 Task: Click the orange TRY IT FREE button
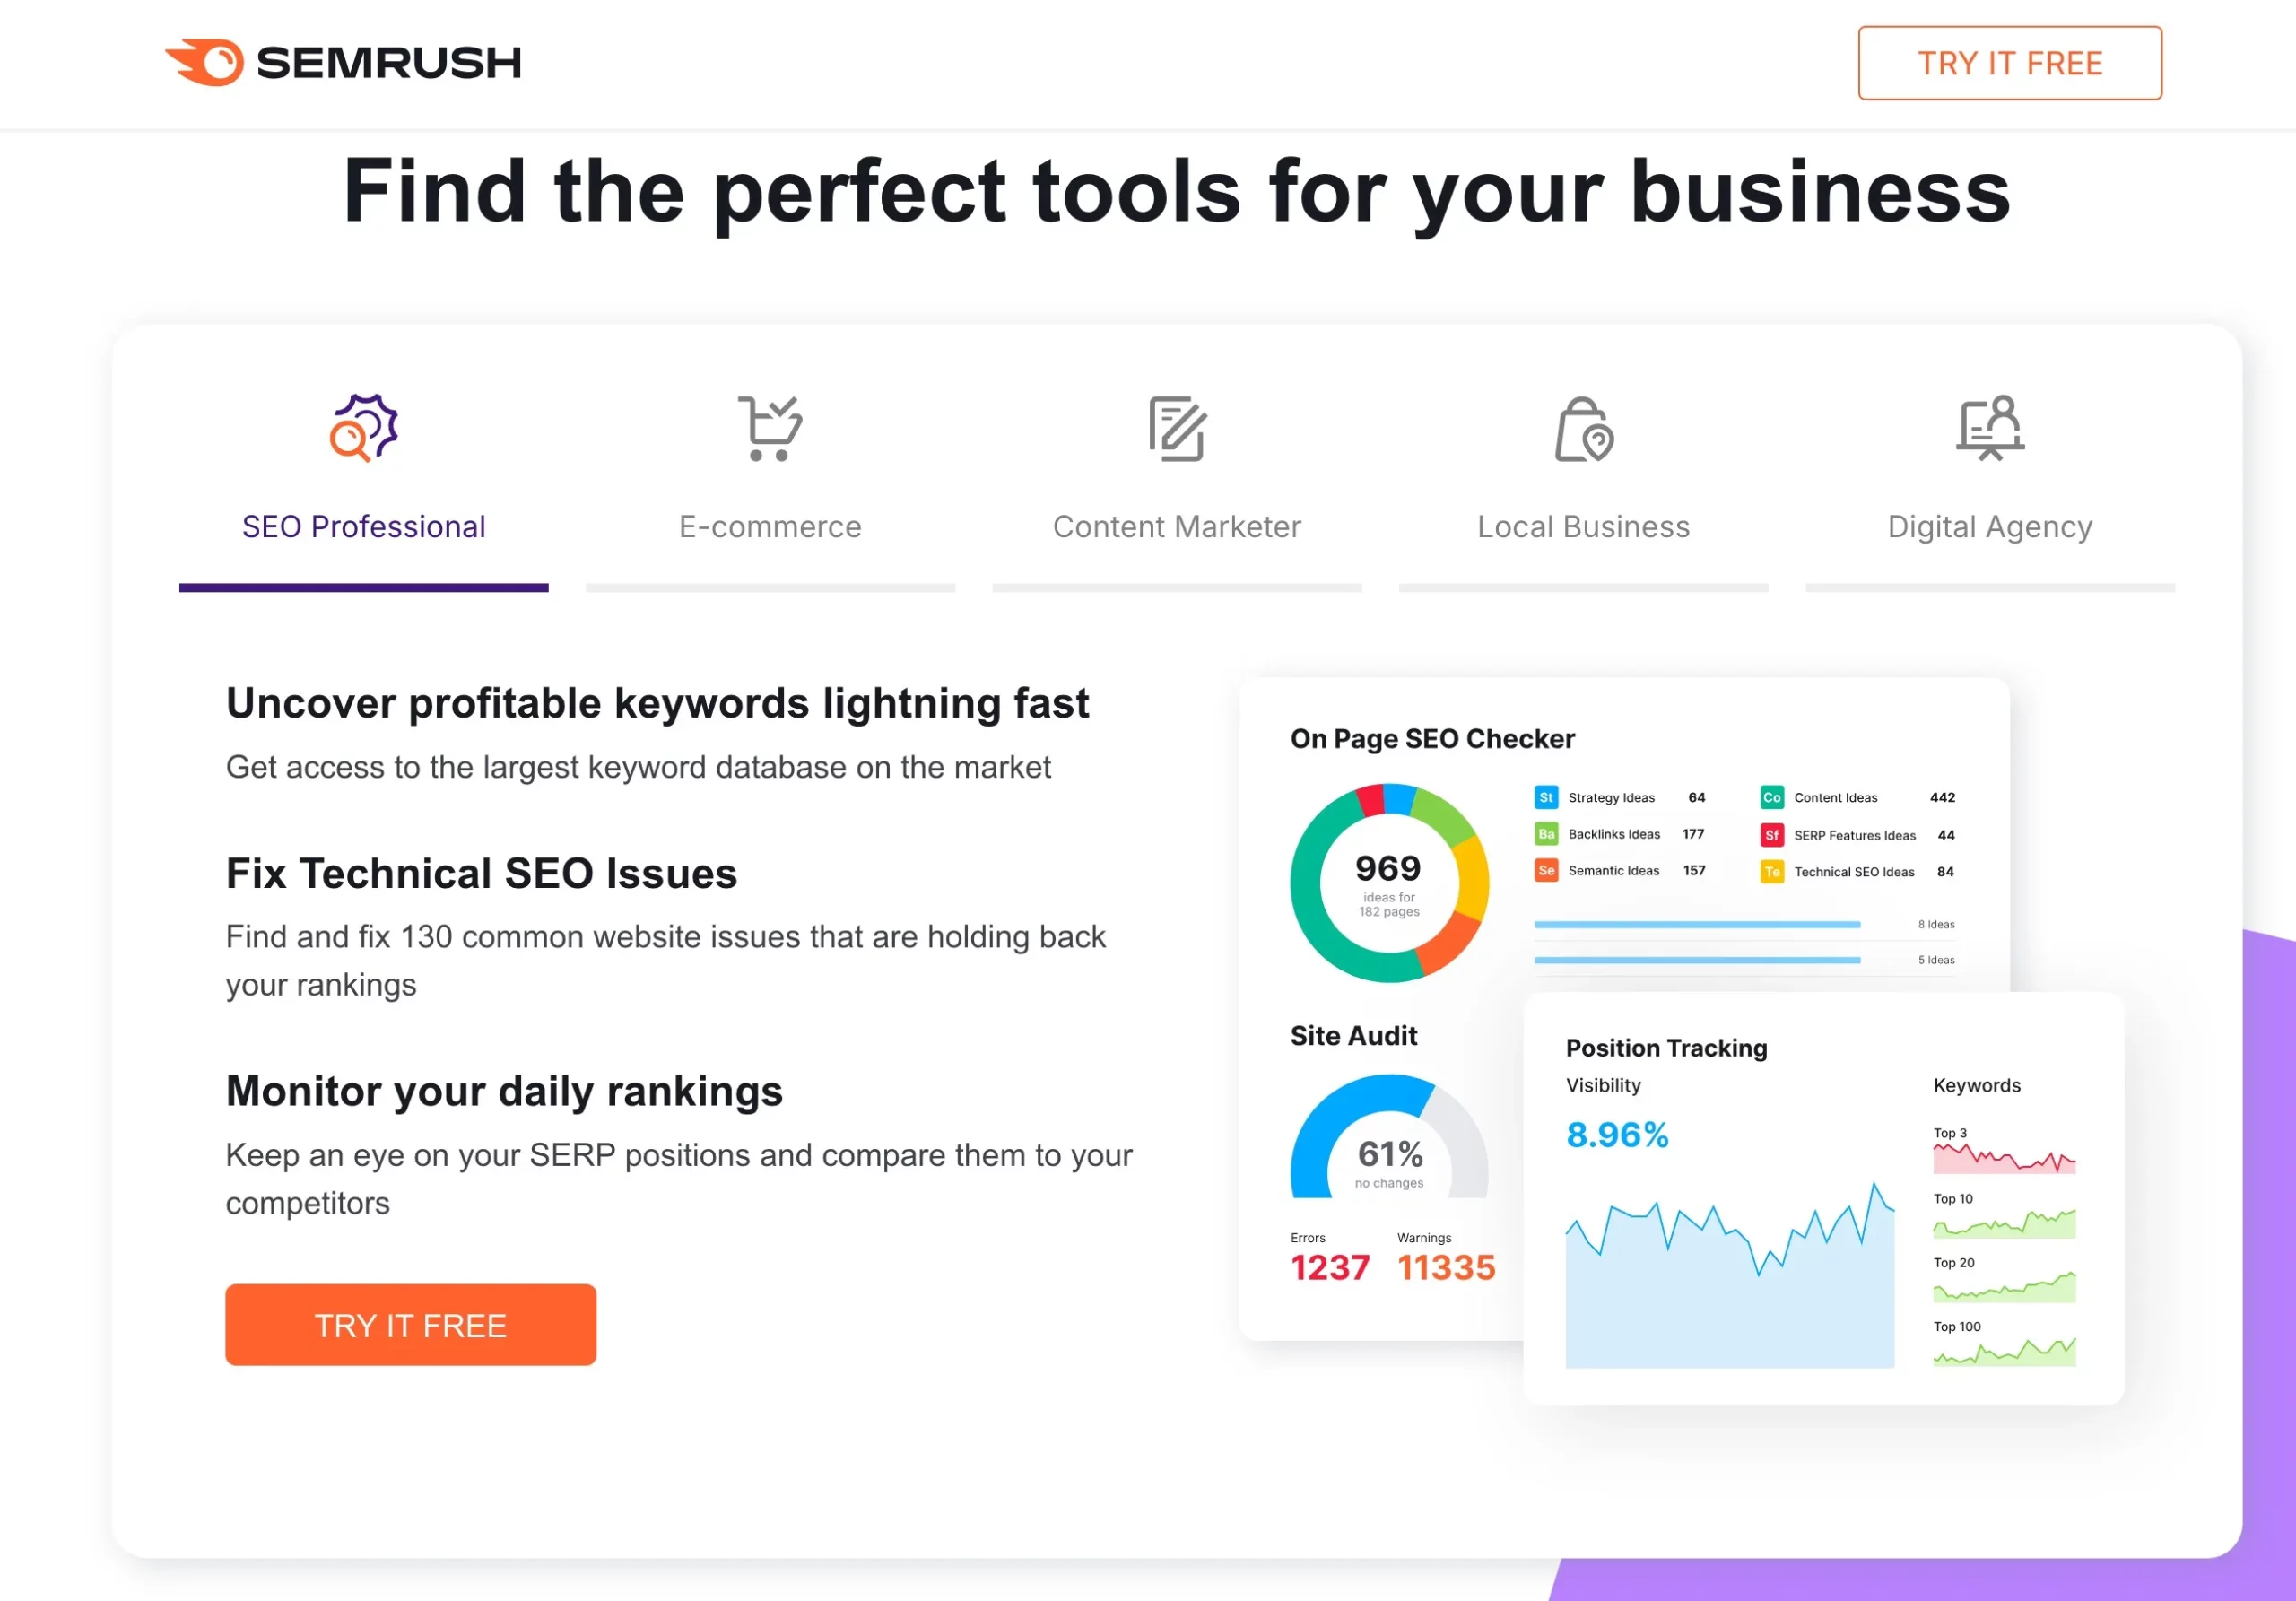coord(411,1325)
